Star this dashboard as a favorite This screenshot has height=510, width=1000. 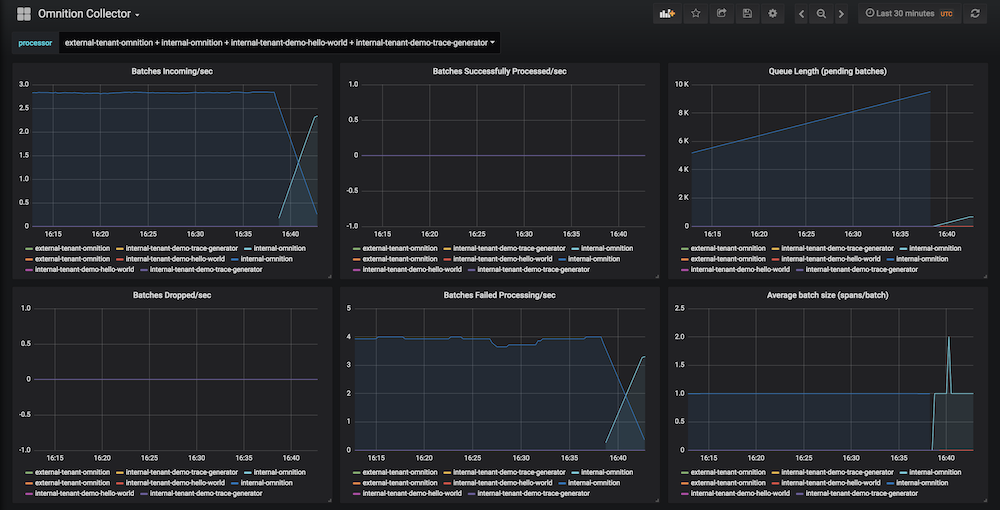[696, 14]
